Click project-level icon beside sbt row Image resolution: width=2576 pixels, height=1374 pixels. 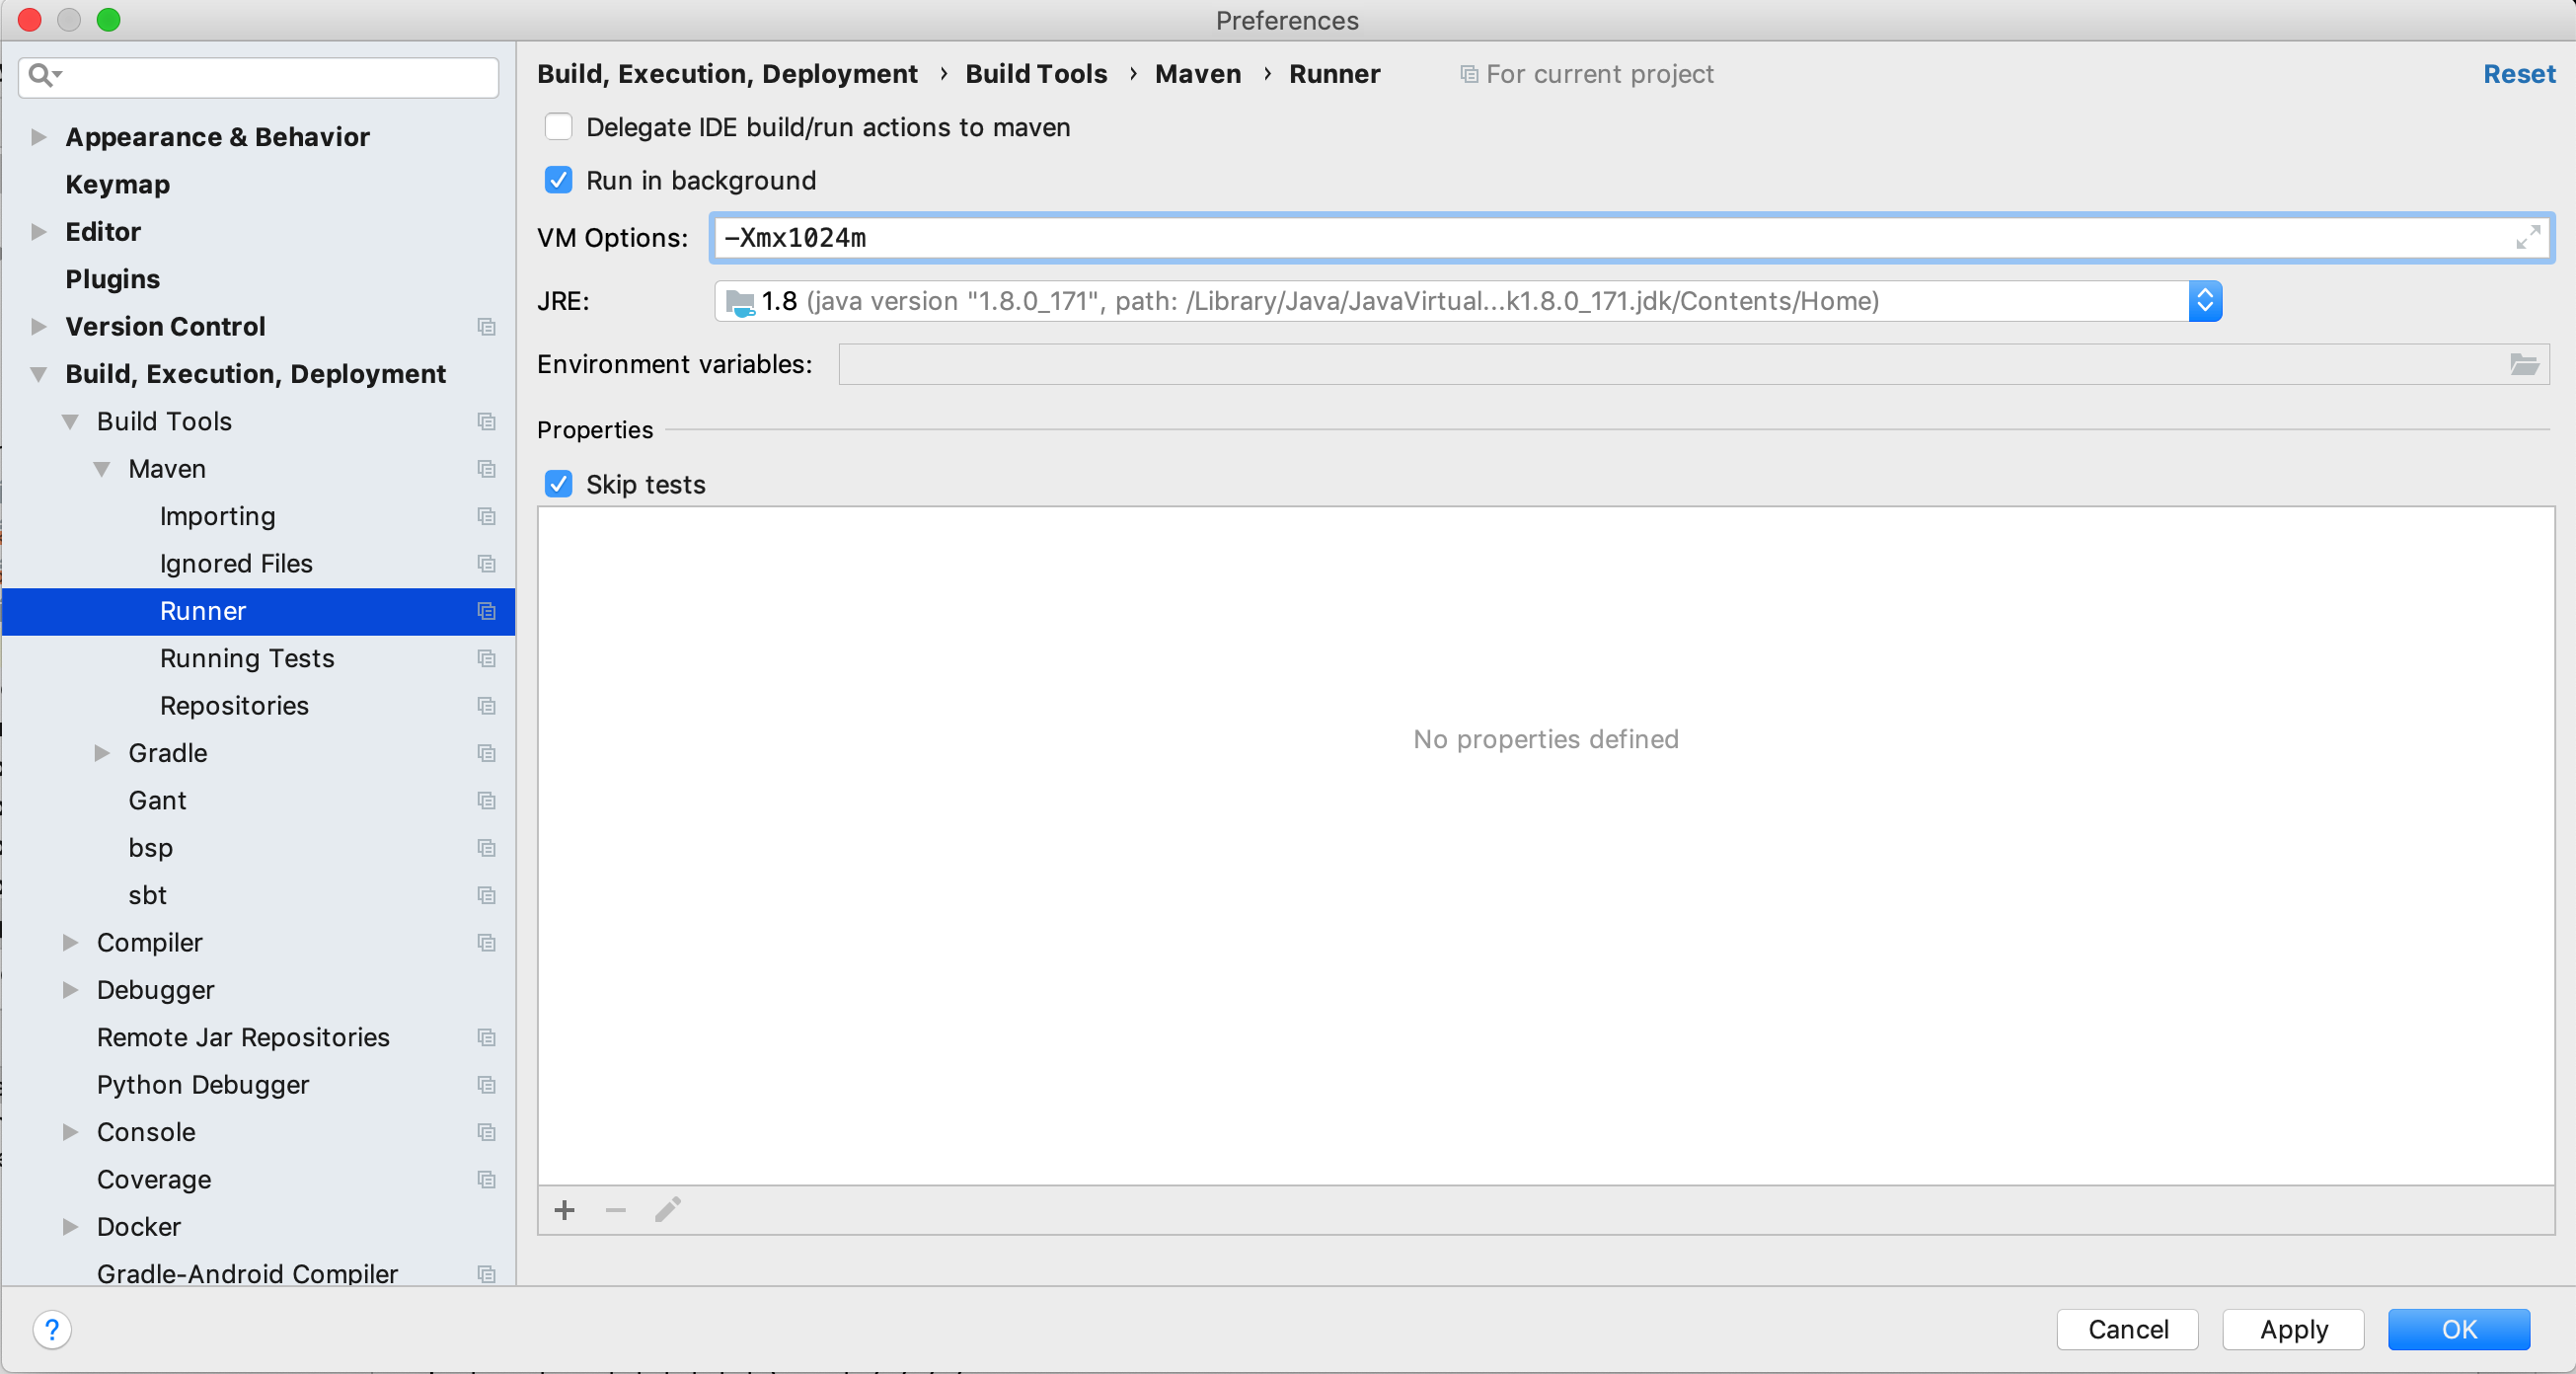[x=487, y=895]
